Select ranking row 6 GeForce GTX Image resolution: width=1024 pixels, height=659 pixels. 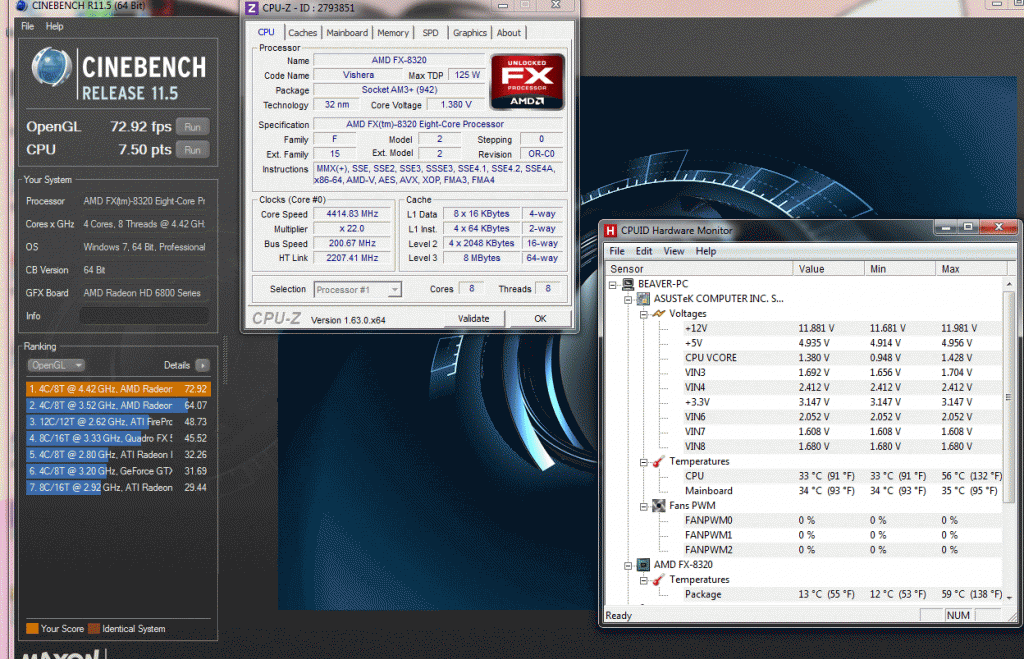click(118, 471)
